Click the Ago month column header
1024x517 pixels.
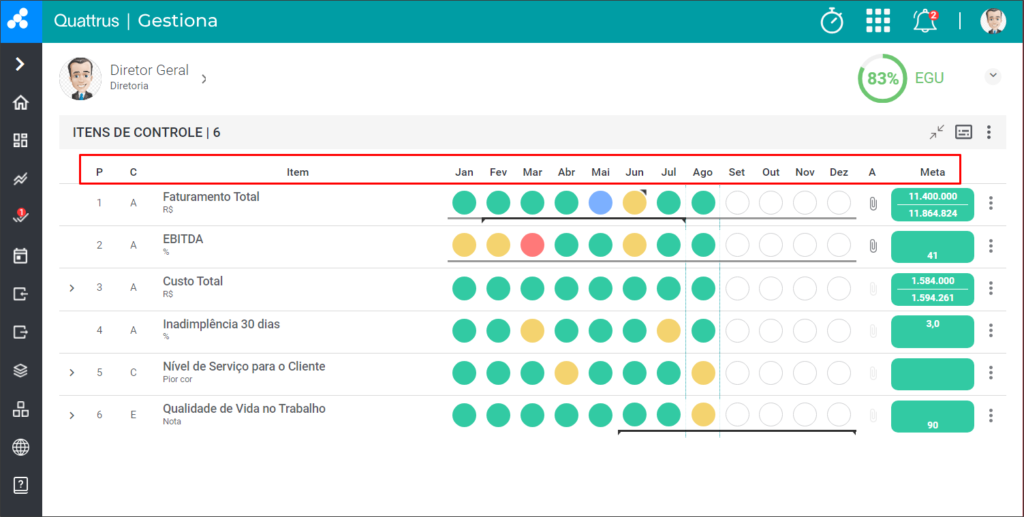coord(703,172)
